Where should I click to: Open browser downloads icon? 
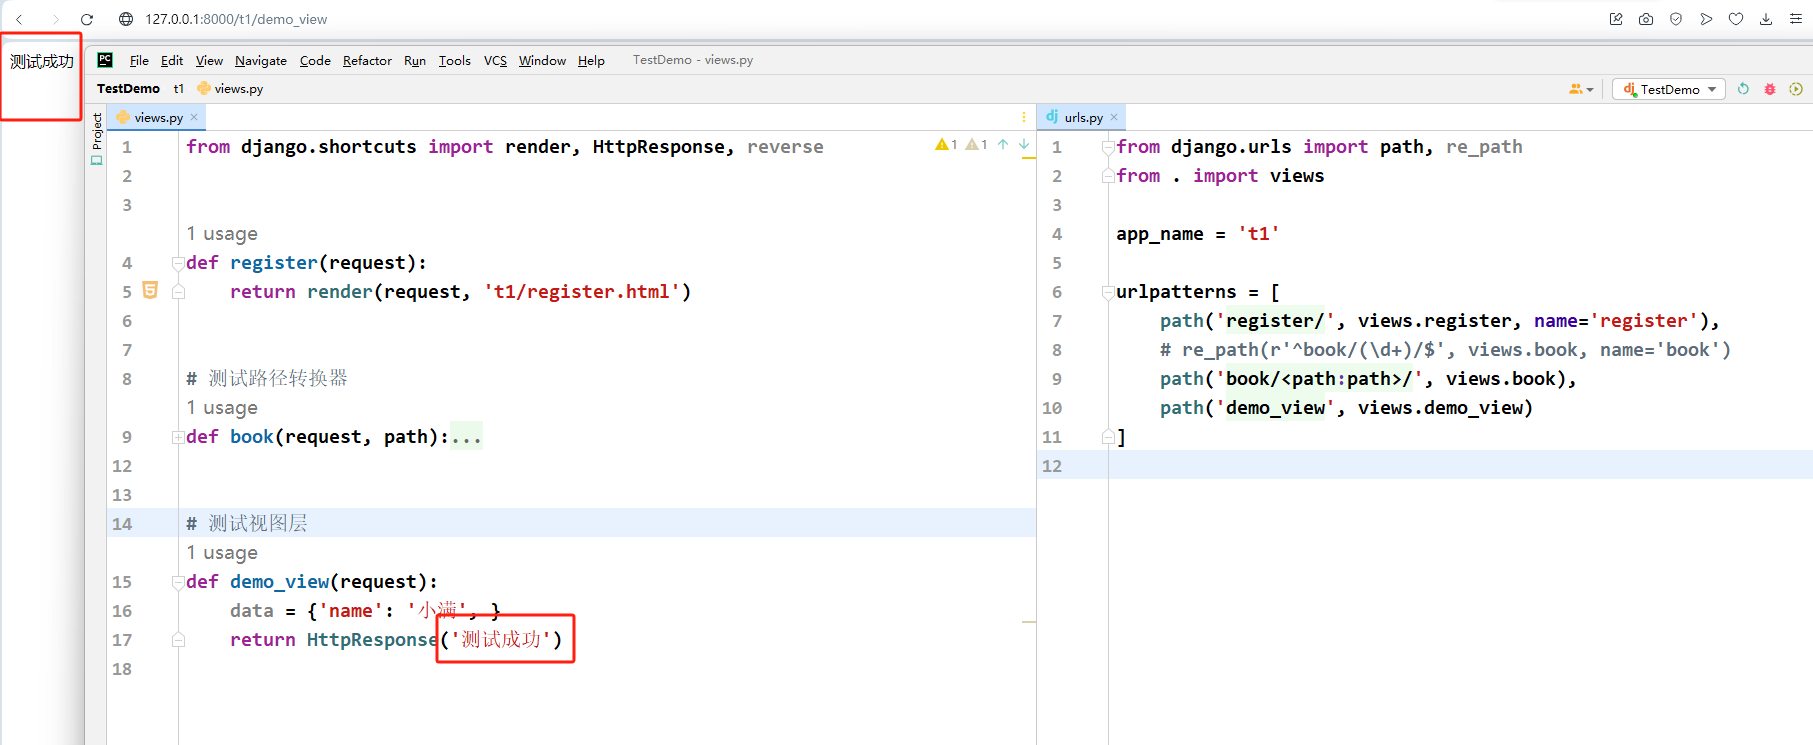[1766, 19]
